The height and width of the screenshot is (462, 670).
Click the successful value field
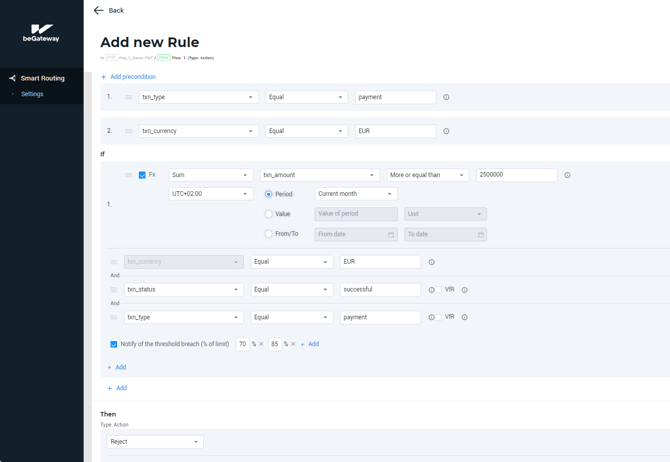coord(381,289)
